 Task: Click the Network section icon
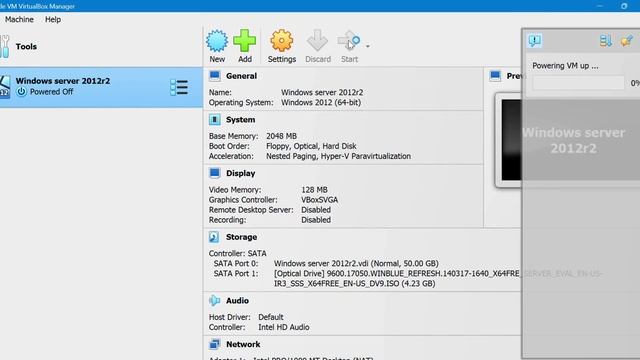pyautogui.click(x=215, y=344)
